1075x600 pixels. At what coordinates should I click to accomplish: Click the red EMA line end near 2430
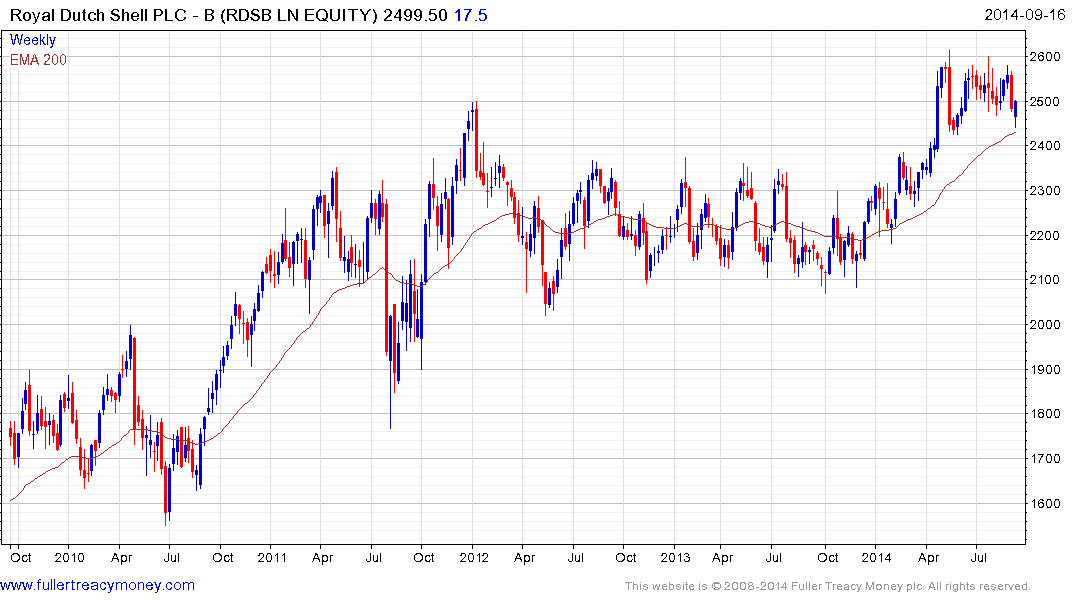click(1014, 133)
